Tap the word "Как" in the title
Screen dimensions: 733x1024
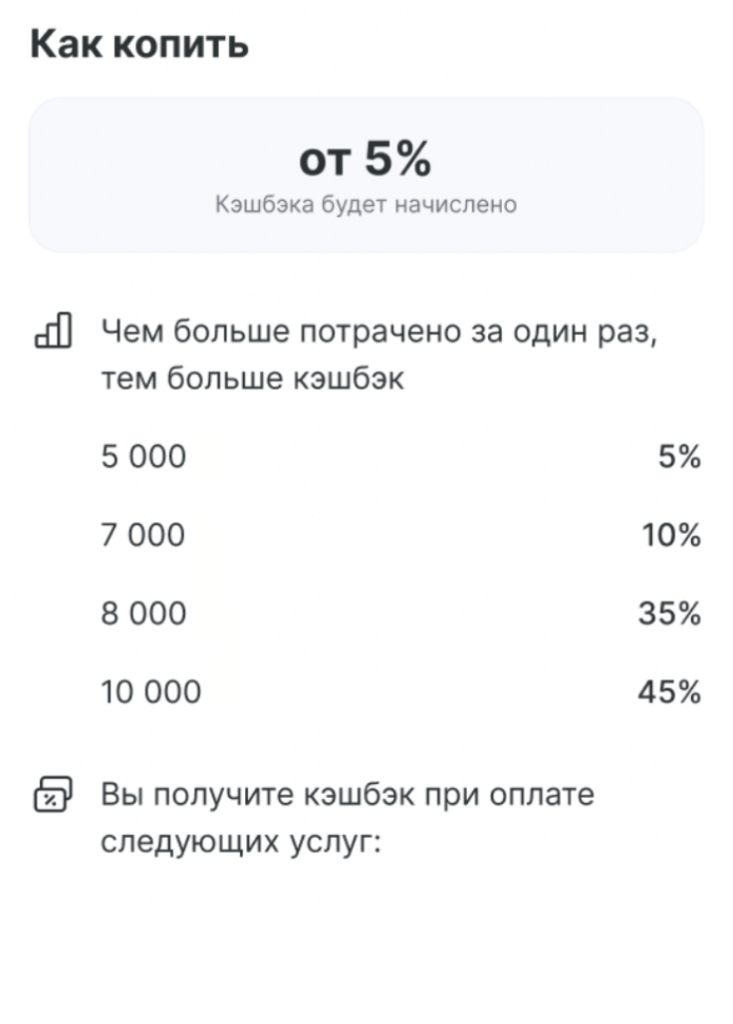point(65,46)
